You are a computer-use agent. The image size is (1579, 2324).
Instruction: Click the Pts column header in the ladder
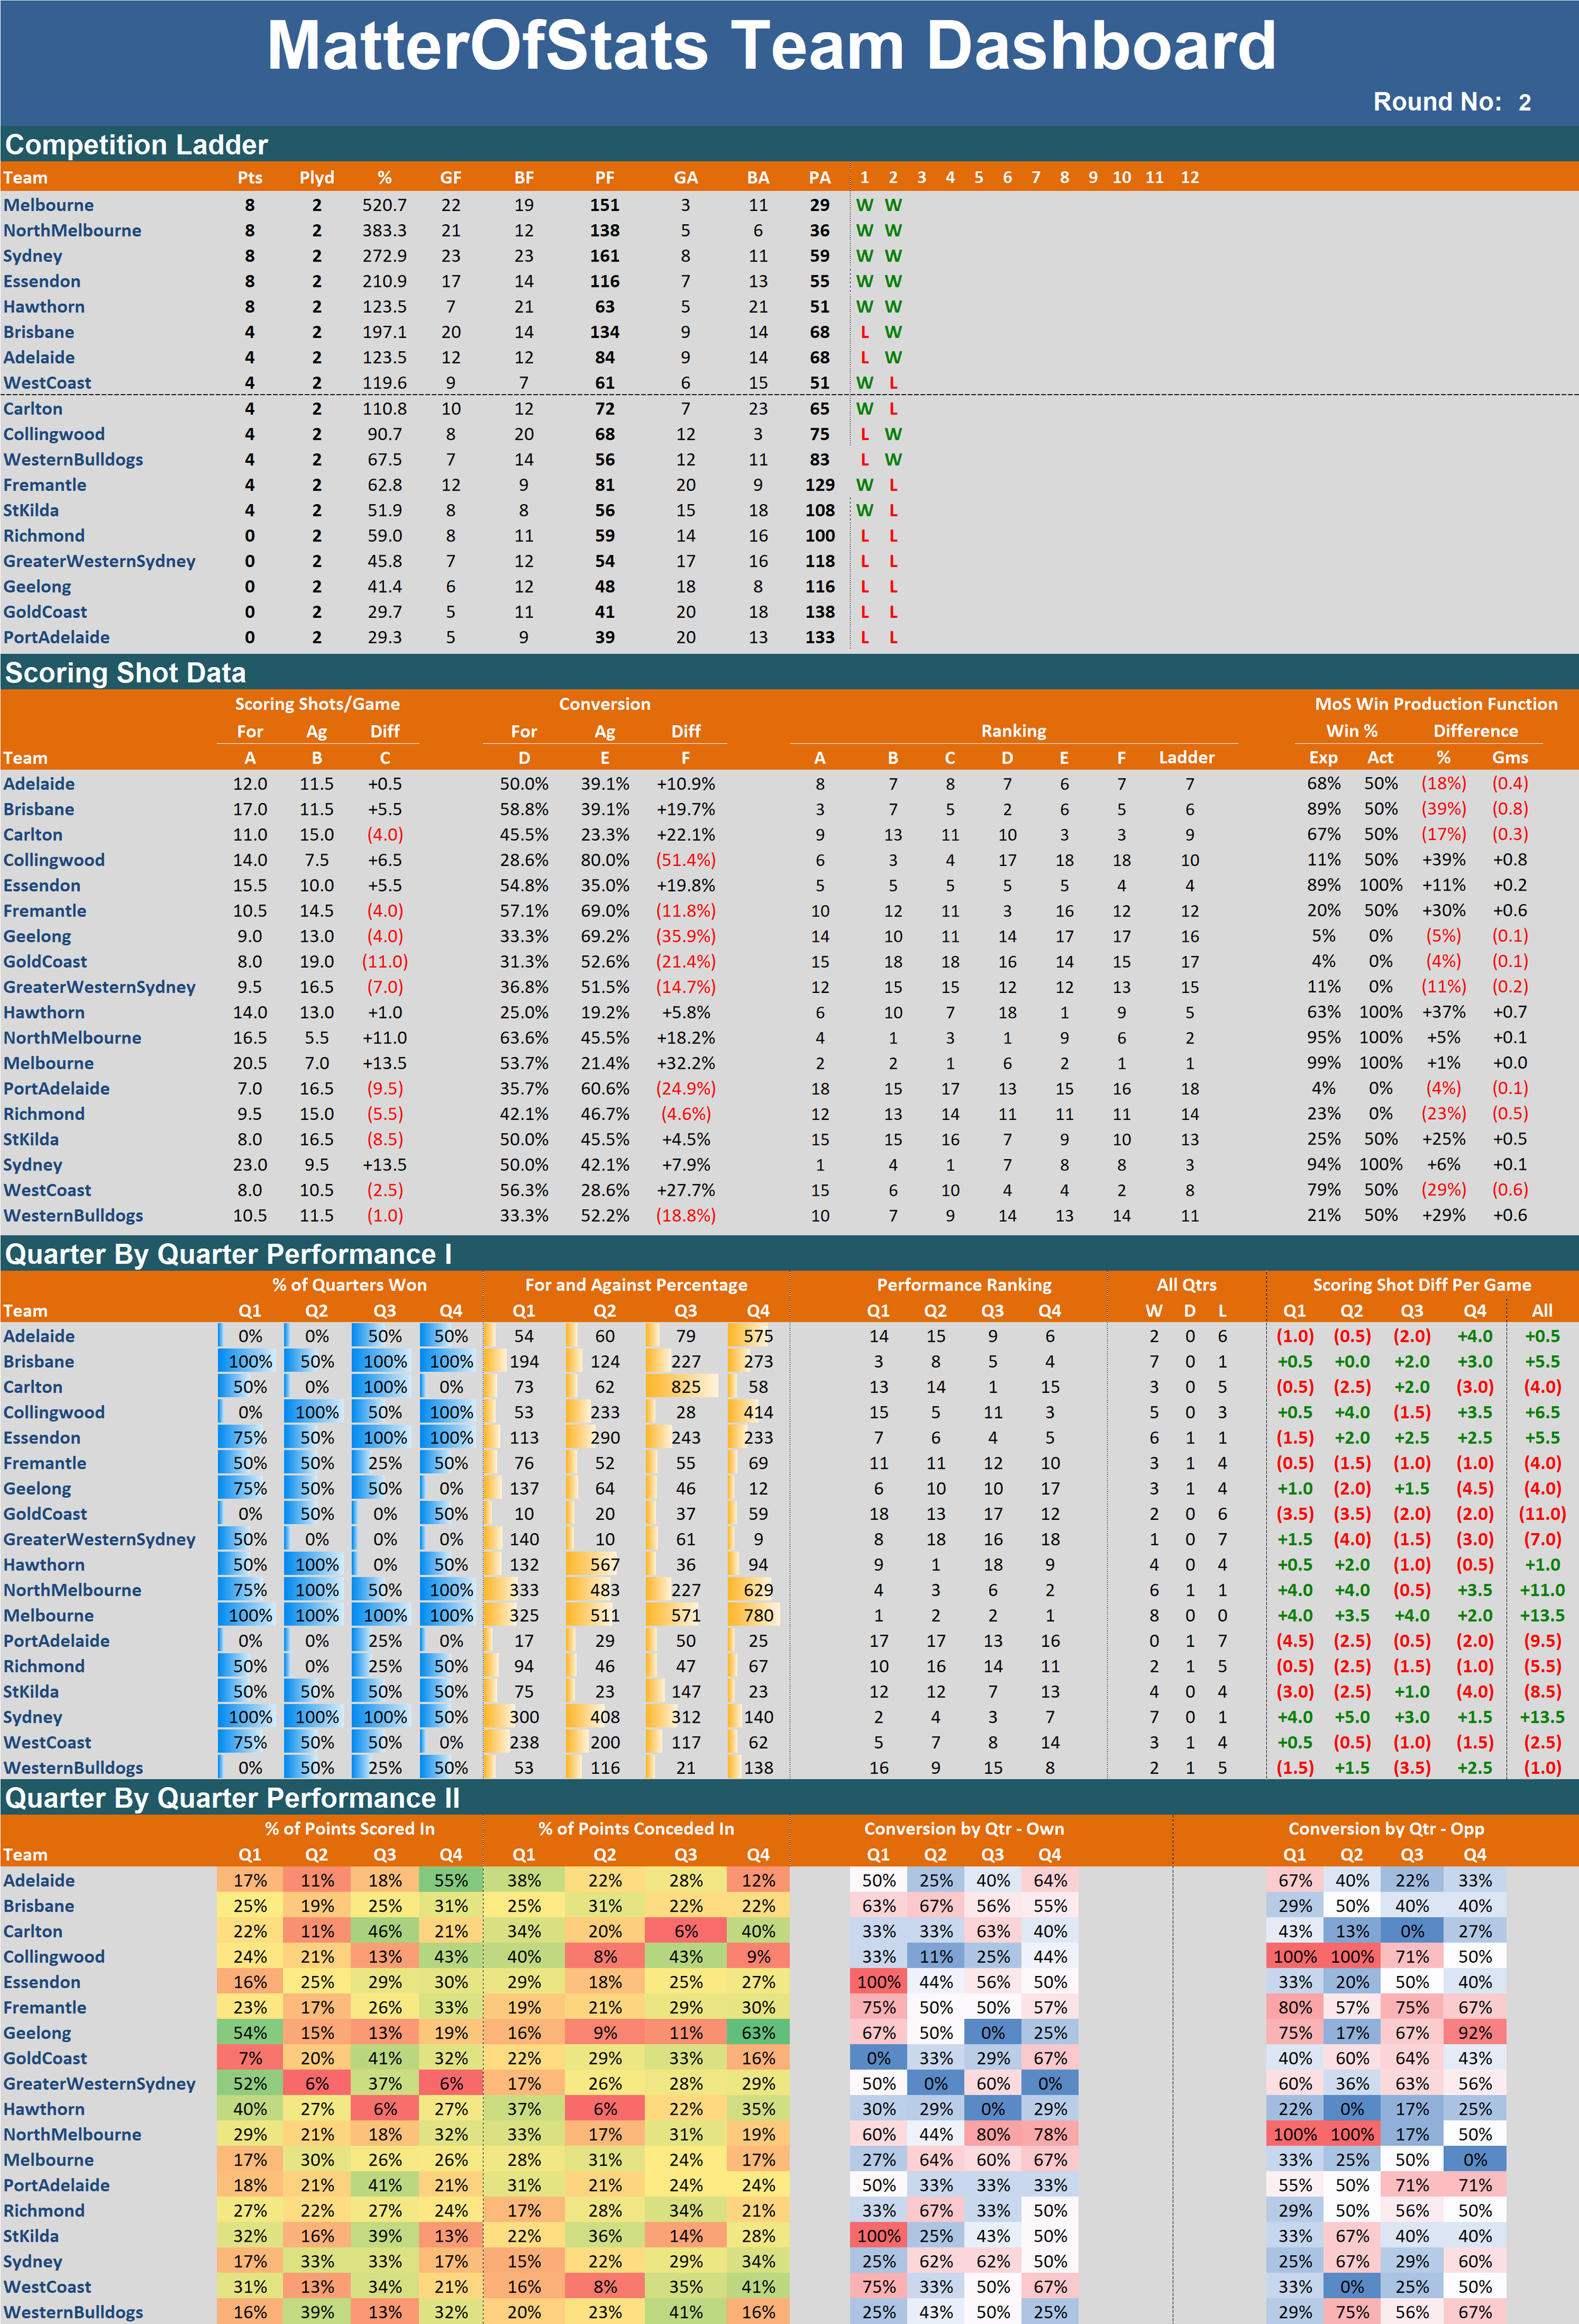pyautogui.click(x=250, y=178)
